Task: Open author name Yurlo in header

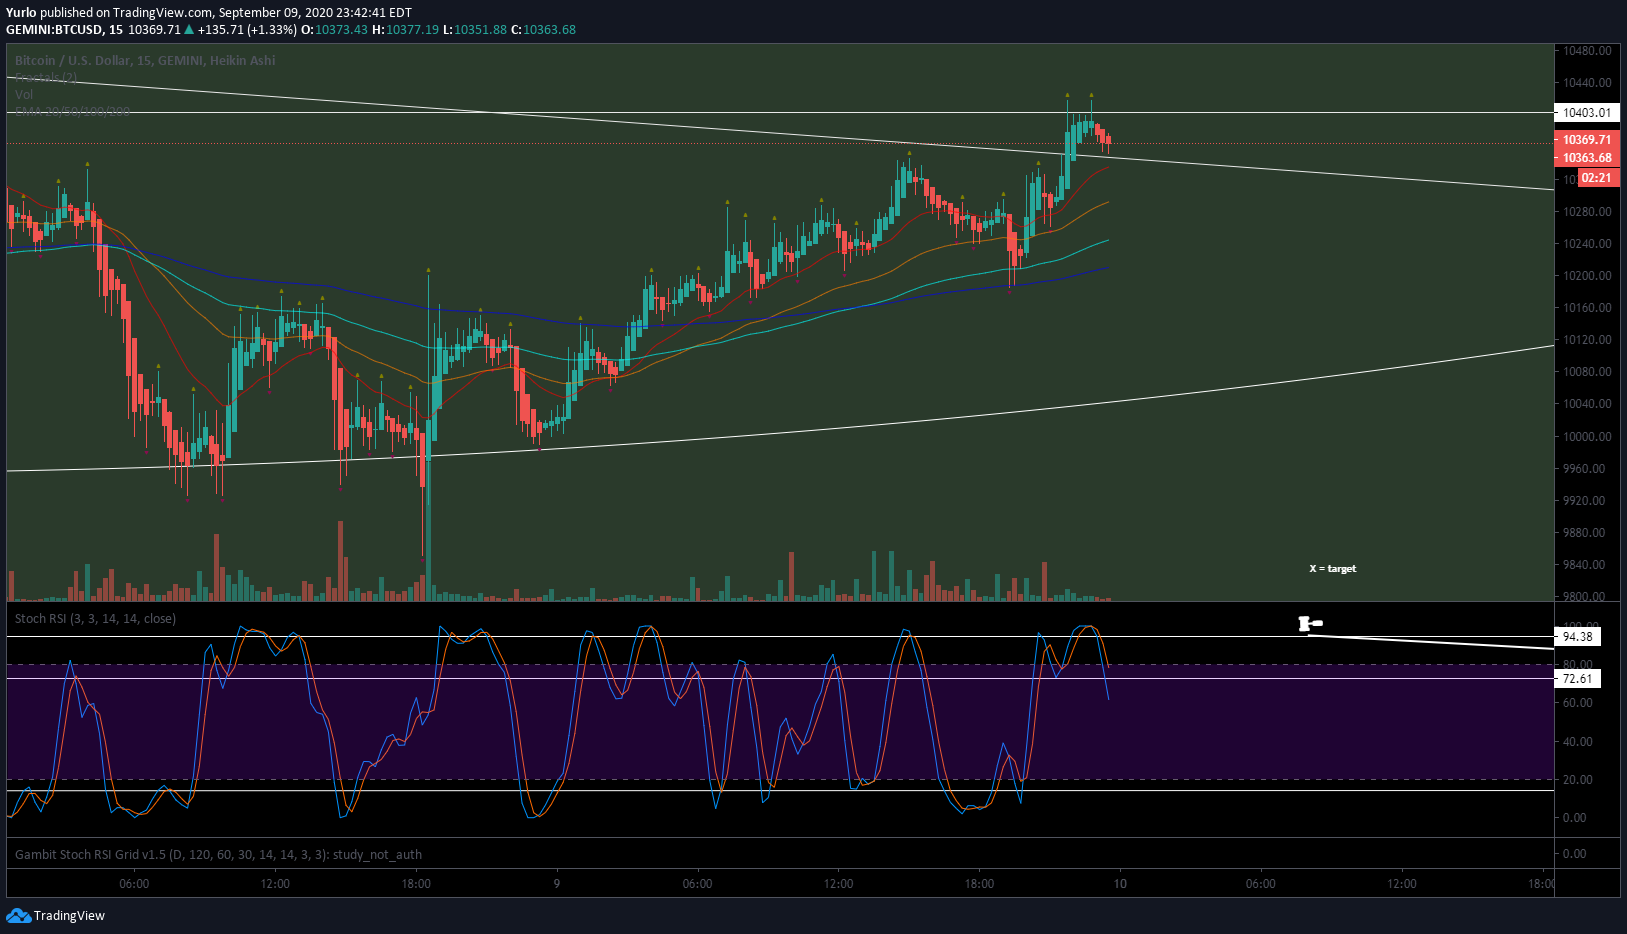Action: tap(21, 13)
